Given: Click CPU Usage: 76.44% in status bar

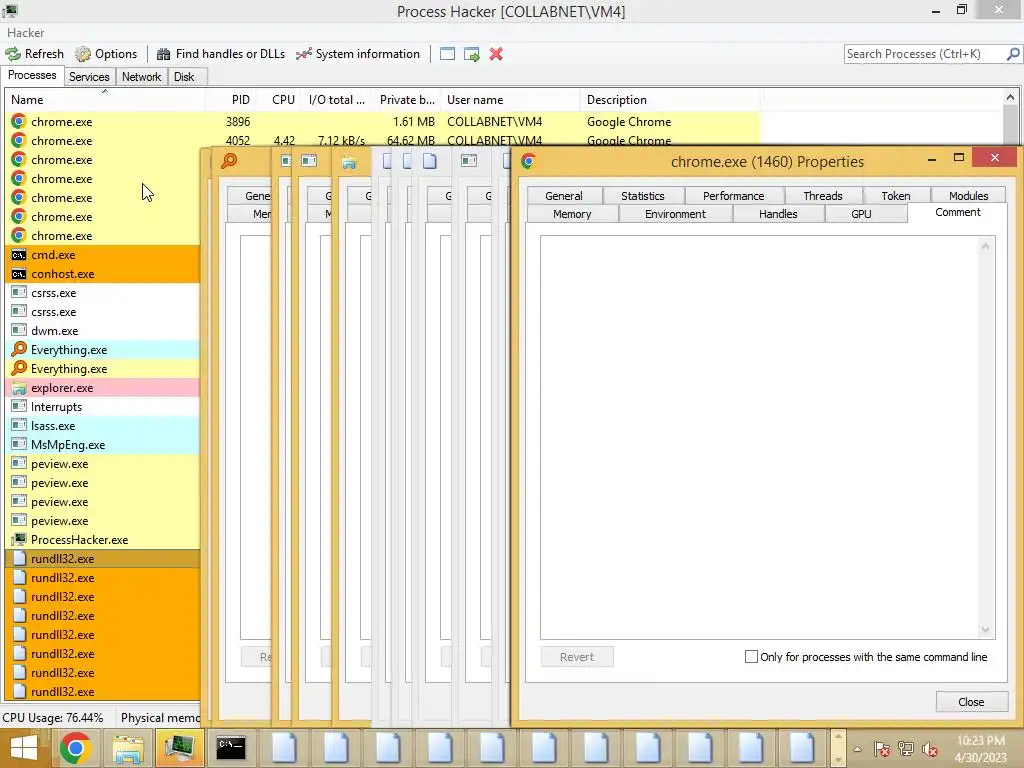Looking at the screenshot, I should pos(53,717).
